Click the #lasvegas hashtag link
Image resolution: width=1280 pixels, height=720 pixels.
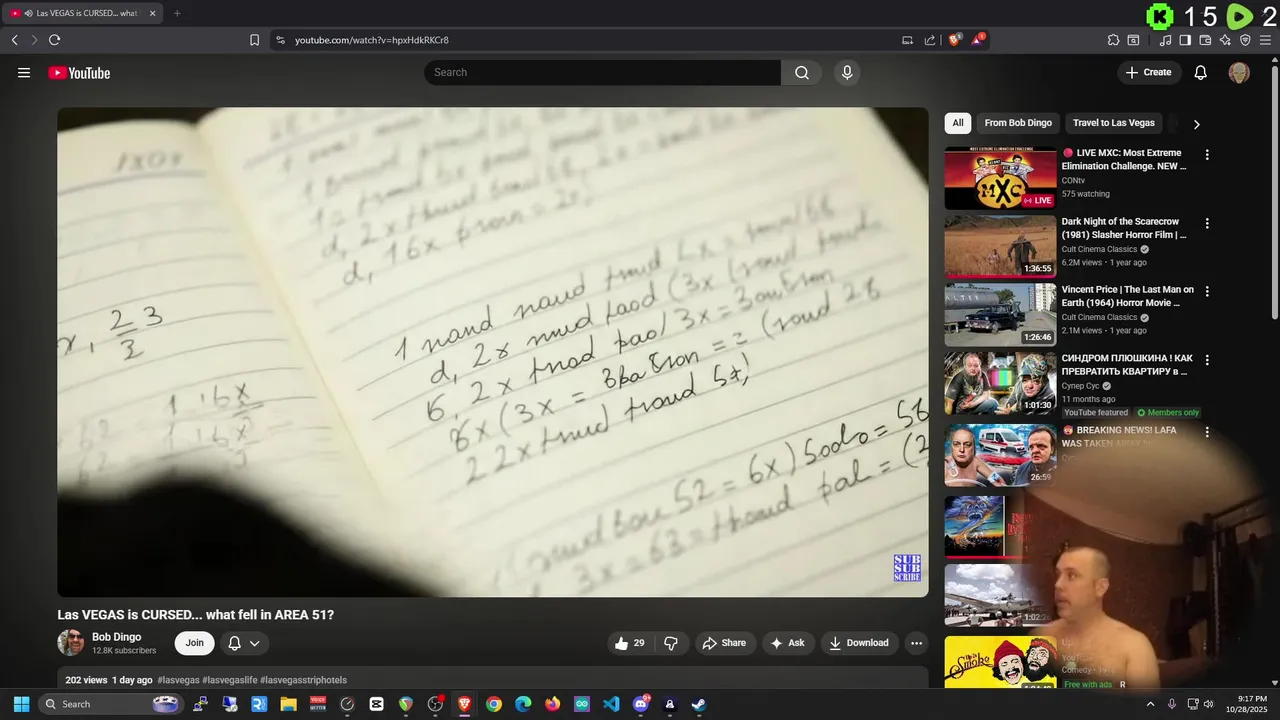pyautogui.click(x=178, y=680)
